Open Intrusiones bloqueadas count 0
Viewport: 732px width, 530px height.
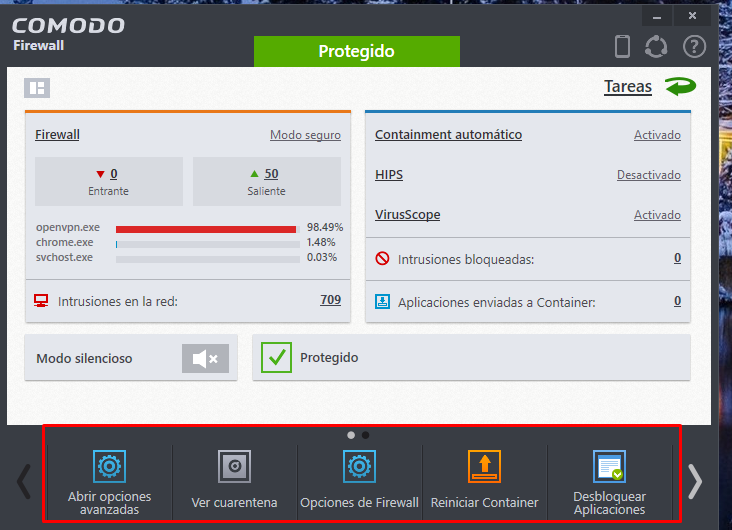677,258
